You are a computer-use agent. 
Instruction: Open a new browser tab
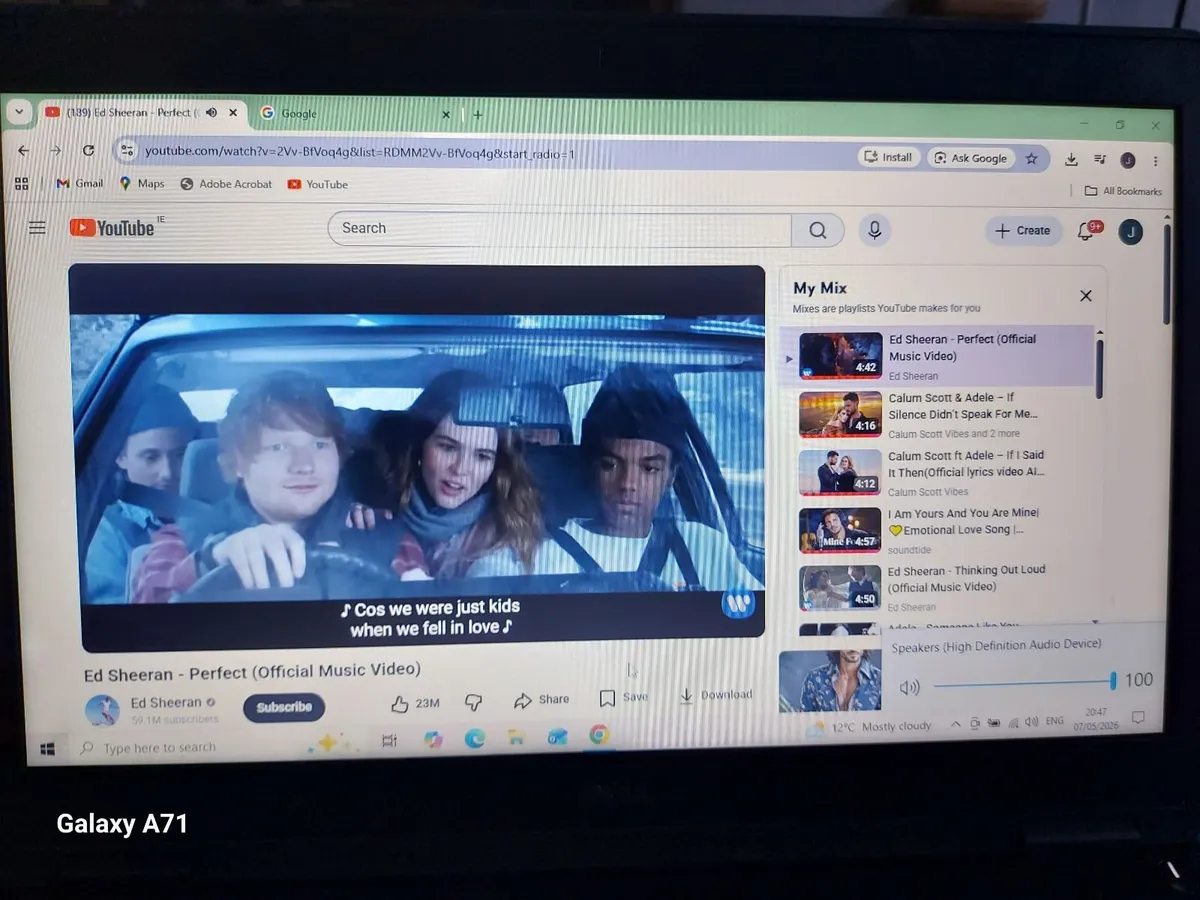(477, 115)
